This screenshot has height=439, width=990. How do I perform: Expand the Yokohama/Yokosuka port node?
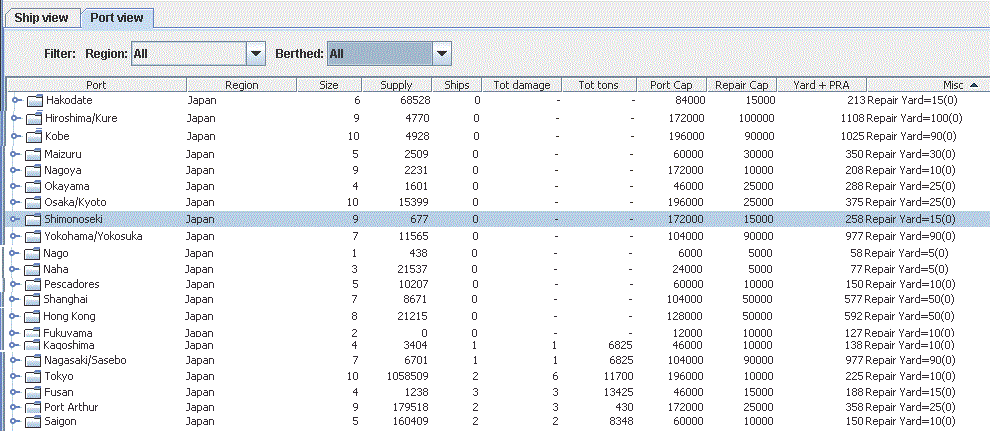click(x=16, y=236)
